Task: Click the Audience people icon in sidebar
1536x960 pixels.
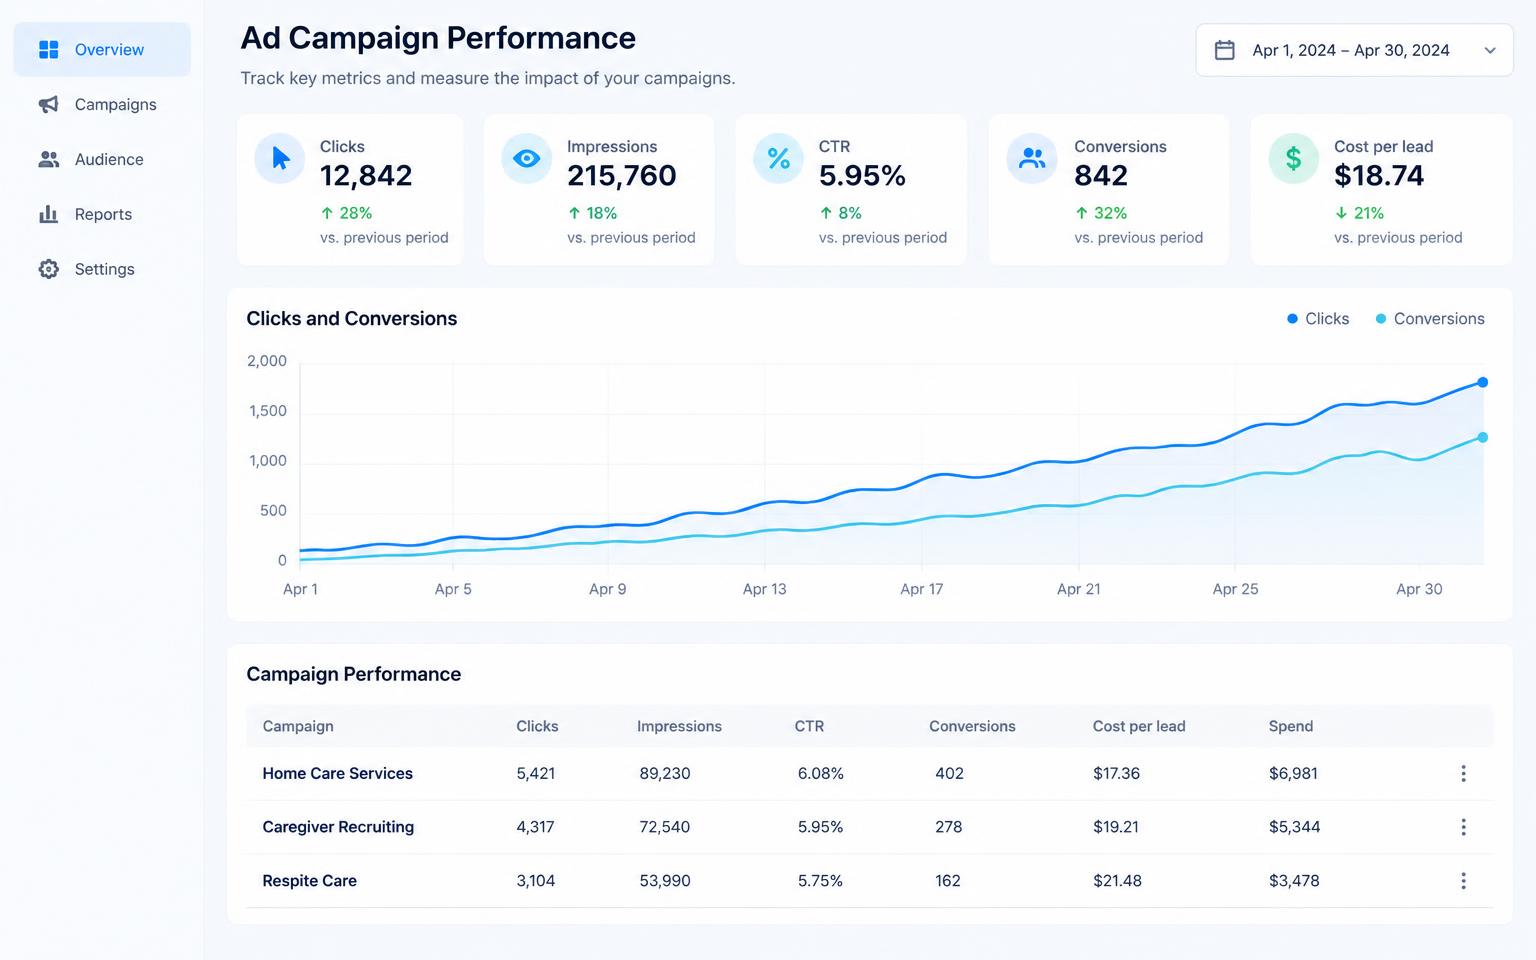Action: [48, 160]
